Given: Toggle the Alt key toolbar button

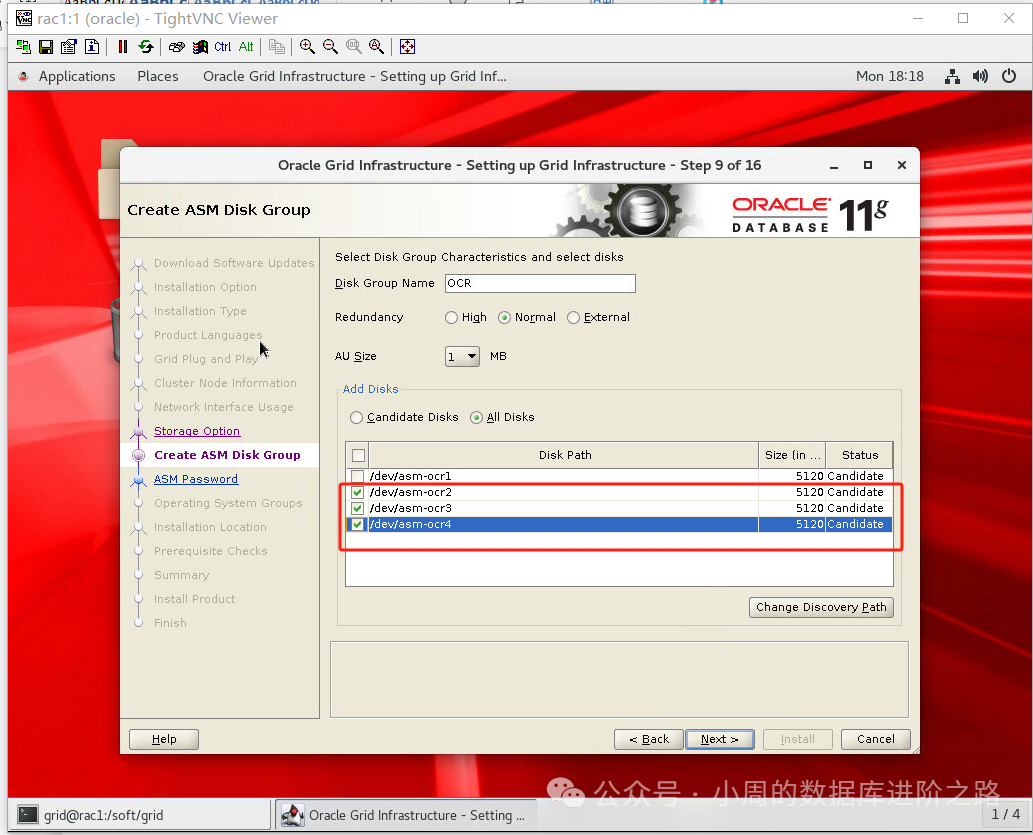Looking at the screenshot, I should [x=246, y=47].
